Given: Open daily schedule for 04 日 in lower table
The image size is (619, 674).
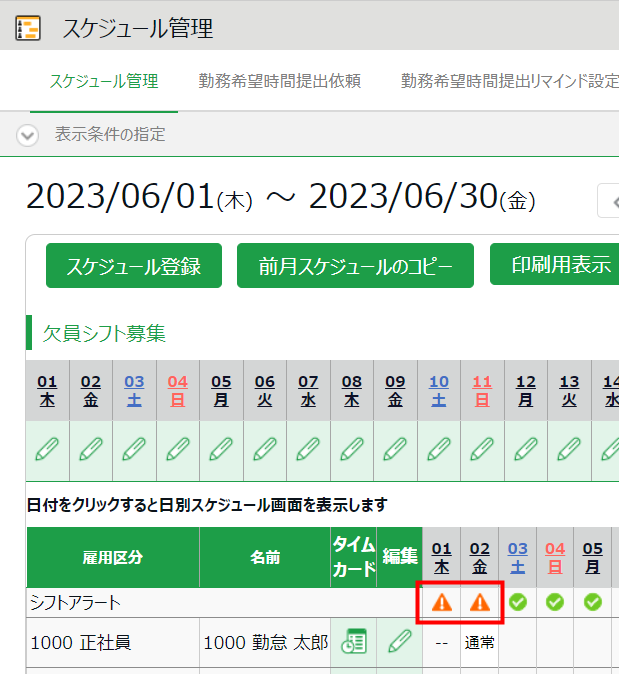Looking at the screenshot, I should click(x=555, y=557).
